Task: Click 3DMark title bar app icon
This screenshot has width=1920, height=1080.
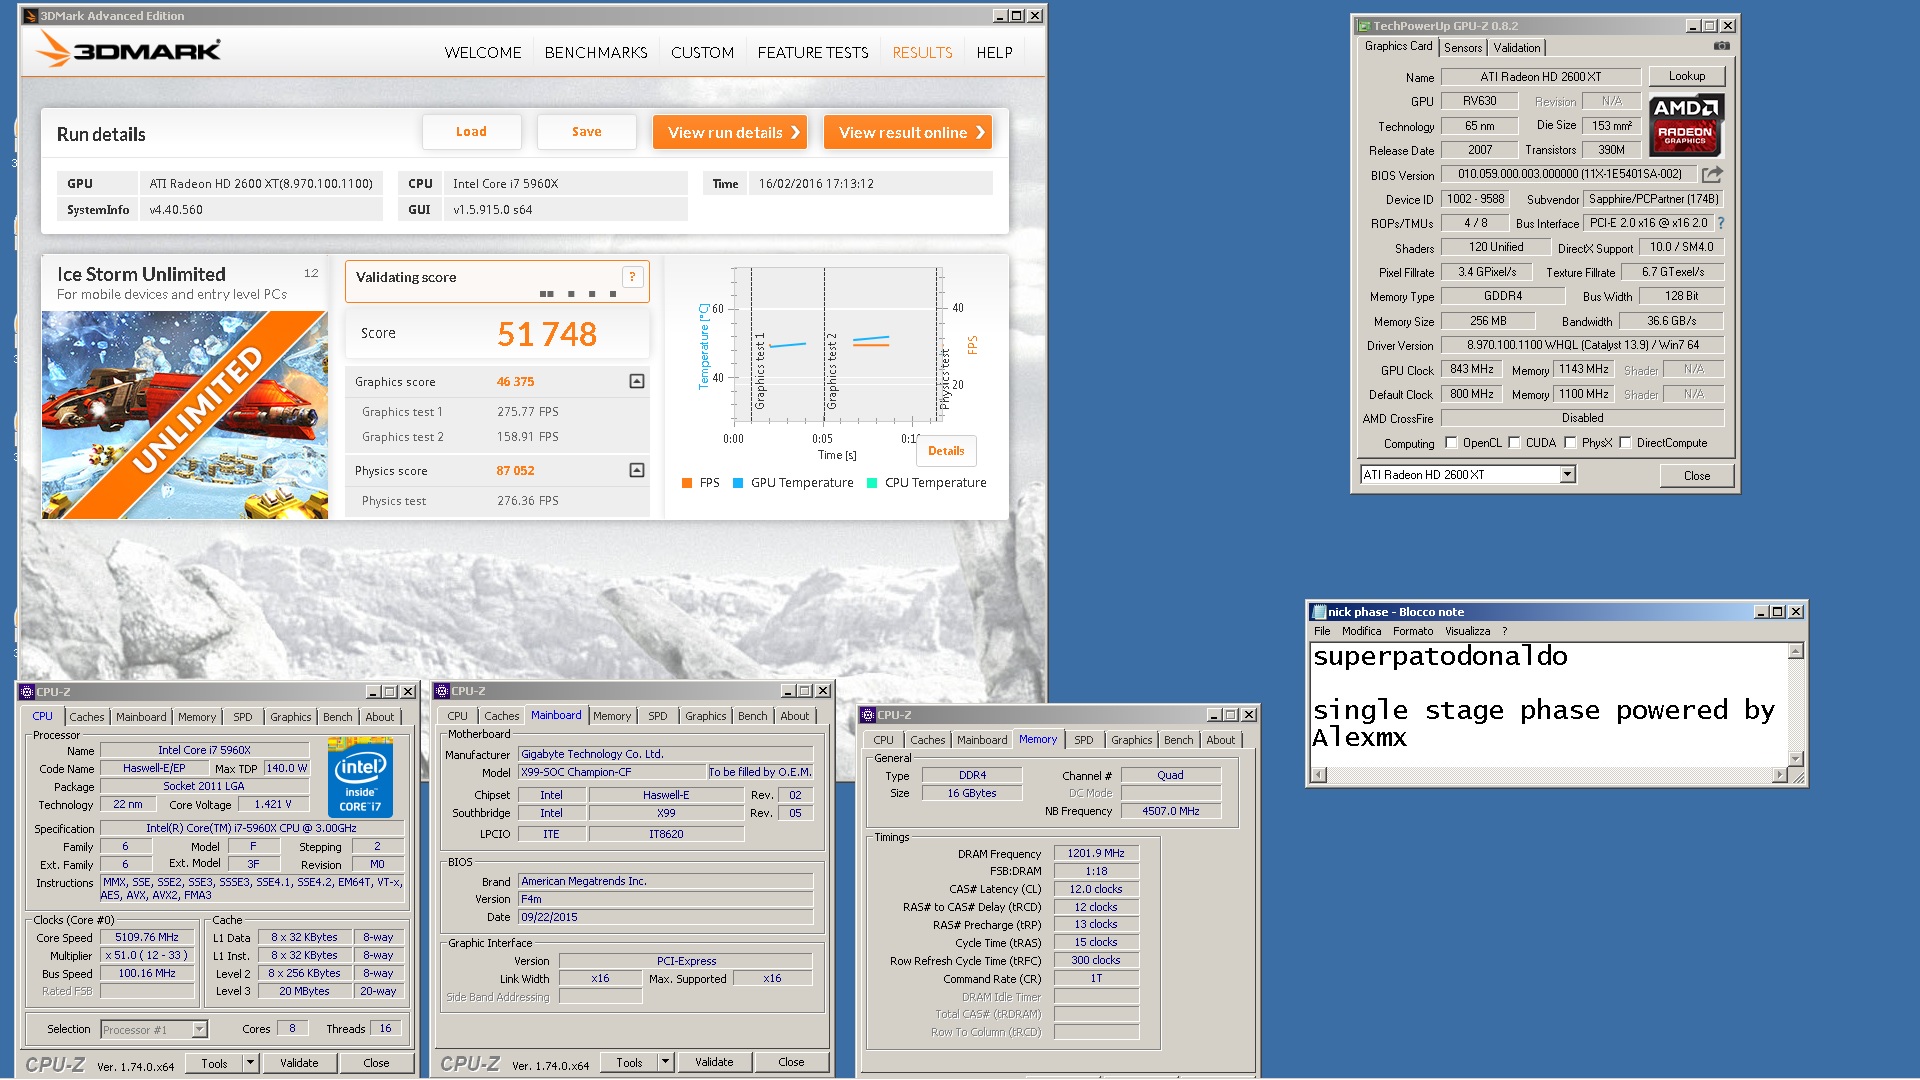Action: coord(30,16)
